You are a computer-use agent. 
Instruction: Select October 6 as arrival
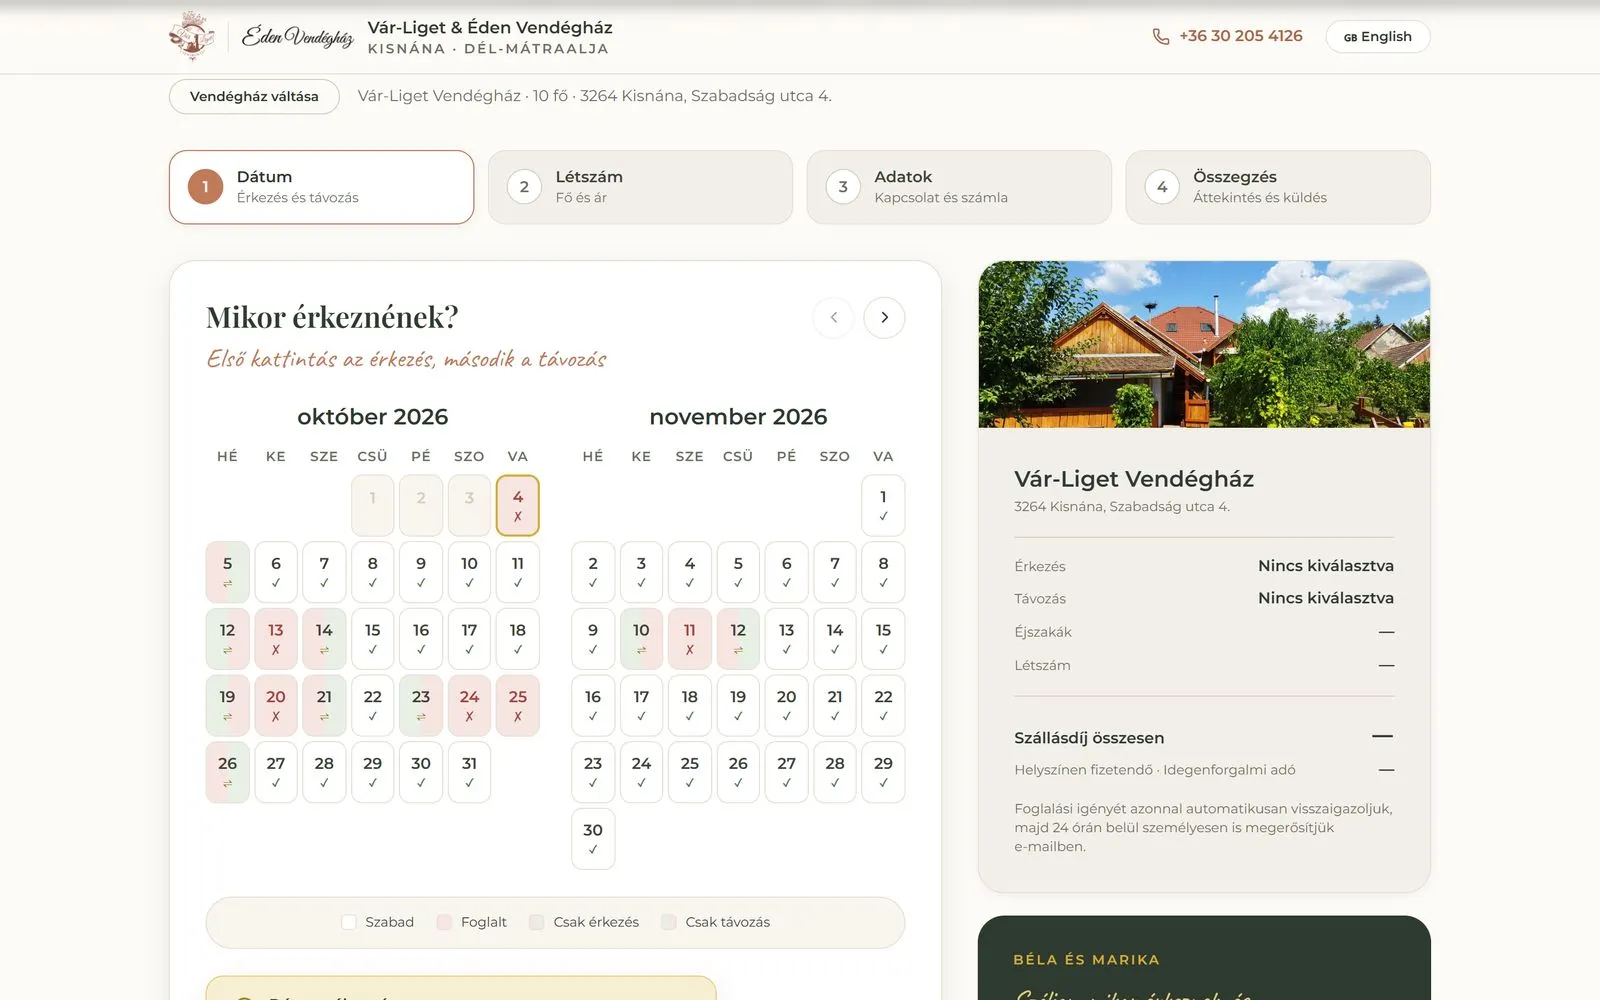276,572
